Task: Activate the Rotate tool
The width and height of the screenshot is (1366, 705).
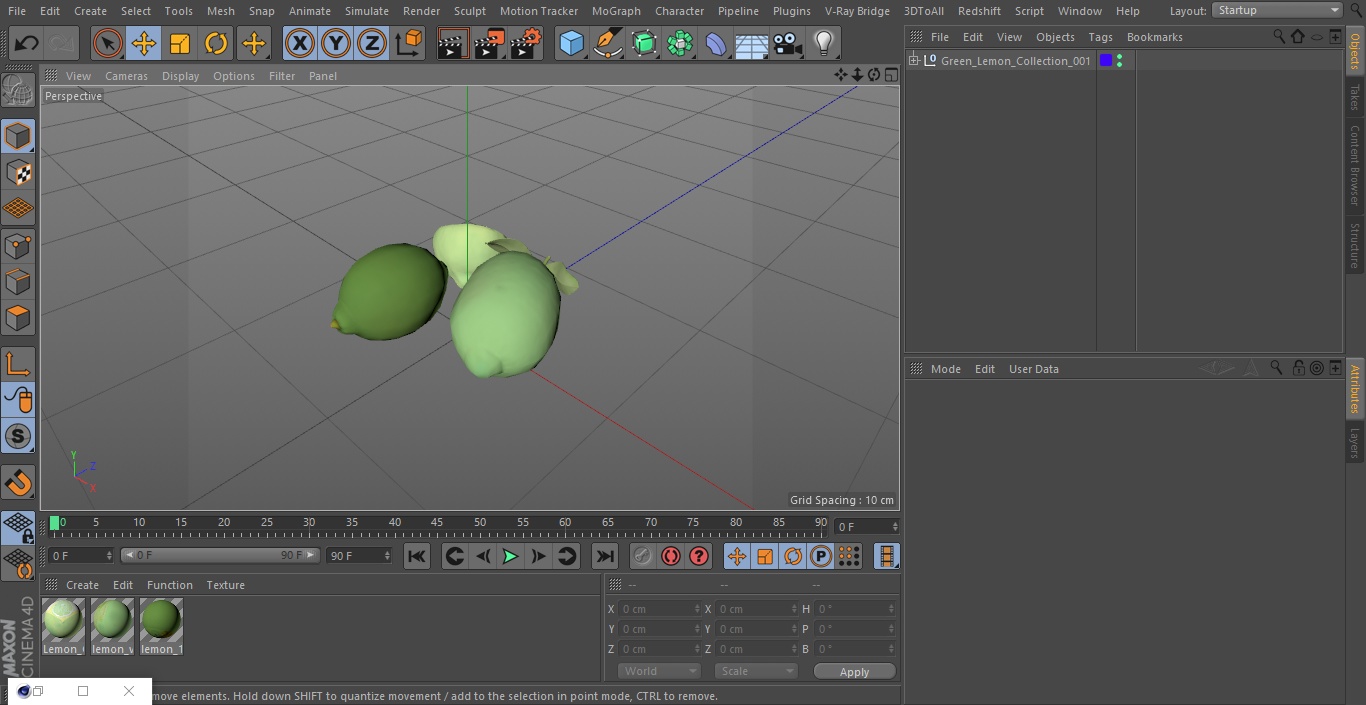Action: 216,43
